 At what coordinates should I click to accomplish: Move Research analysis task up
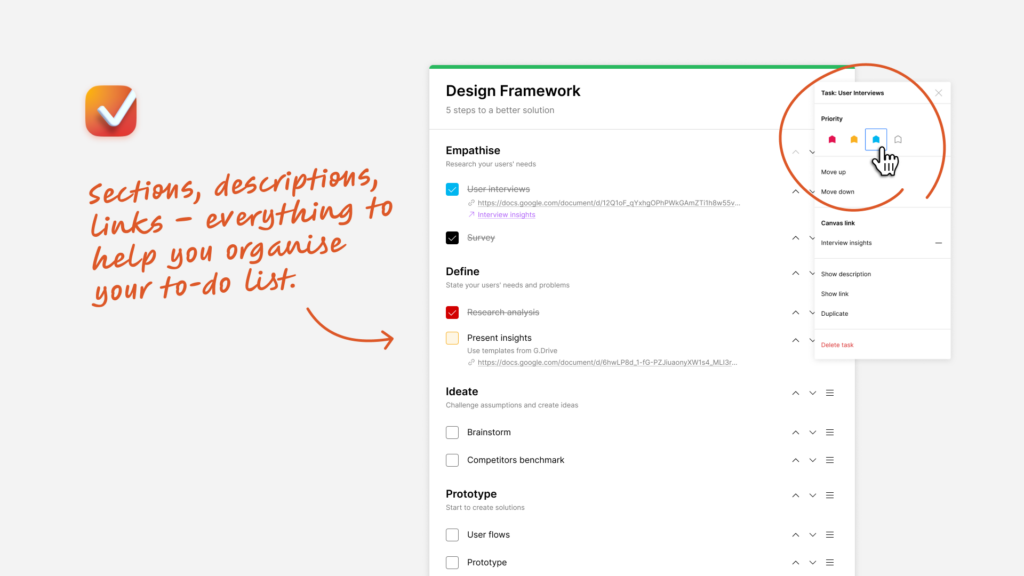click(x=795, y=313)
